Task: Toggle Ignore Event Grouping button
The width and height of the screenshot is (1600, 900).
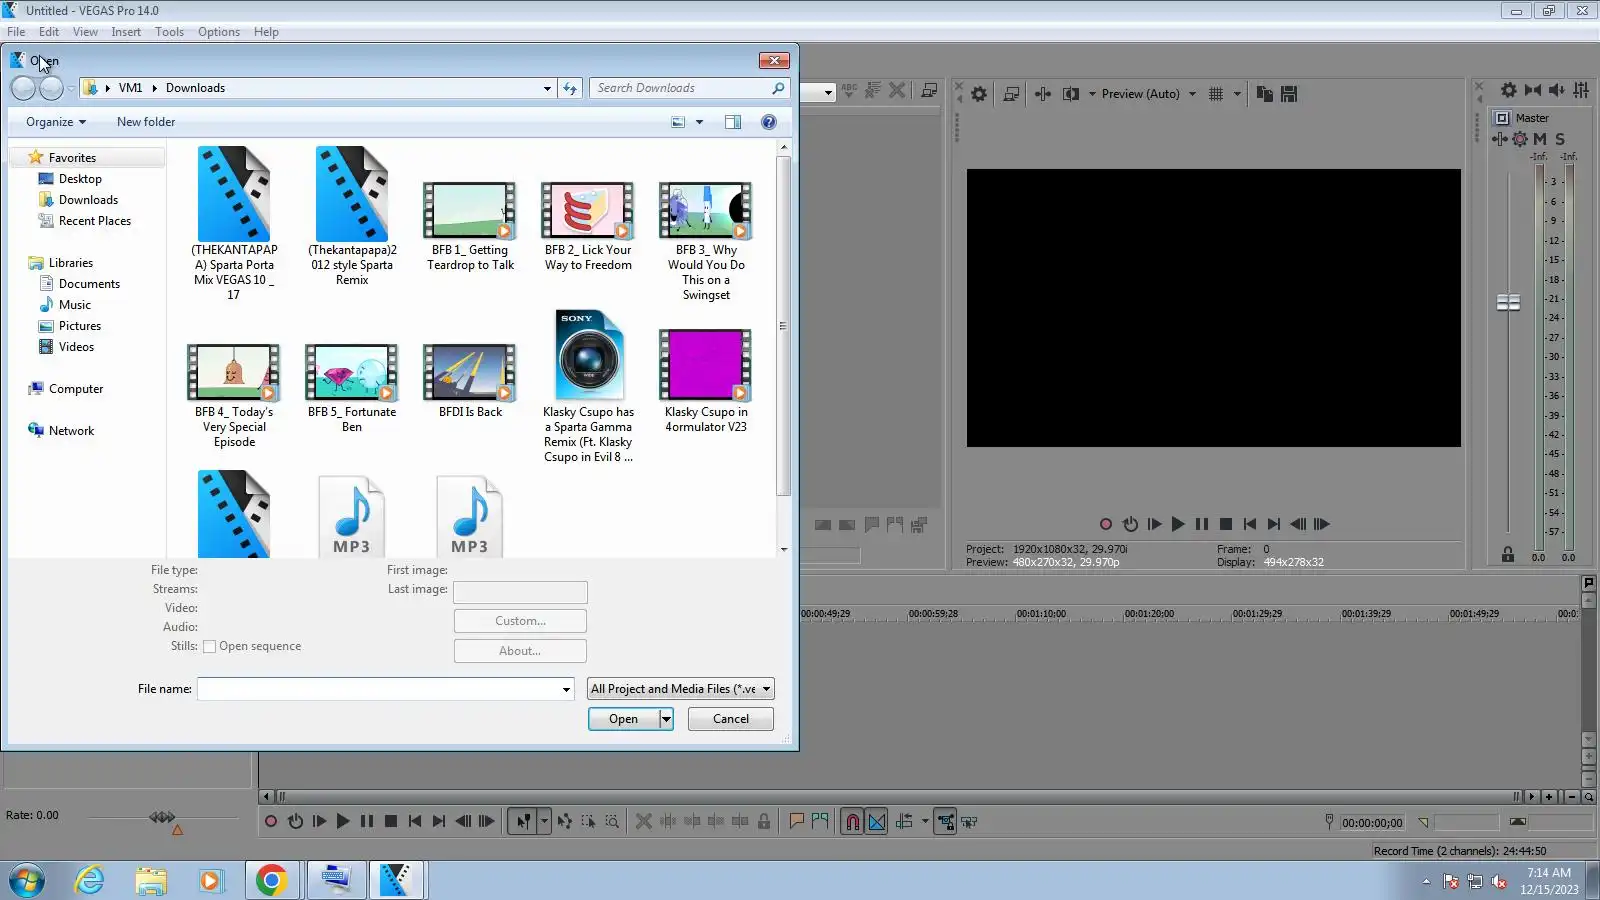Action: pos(969,822)
